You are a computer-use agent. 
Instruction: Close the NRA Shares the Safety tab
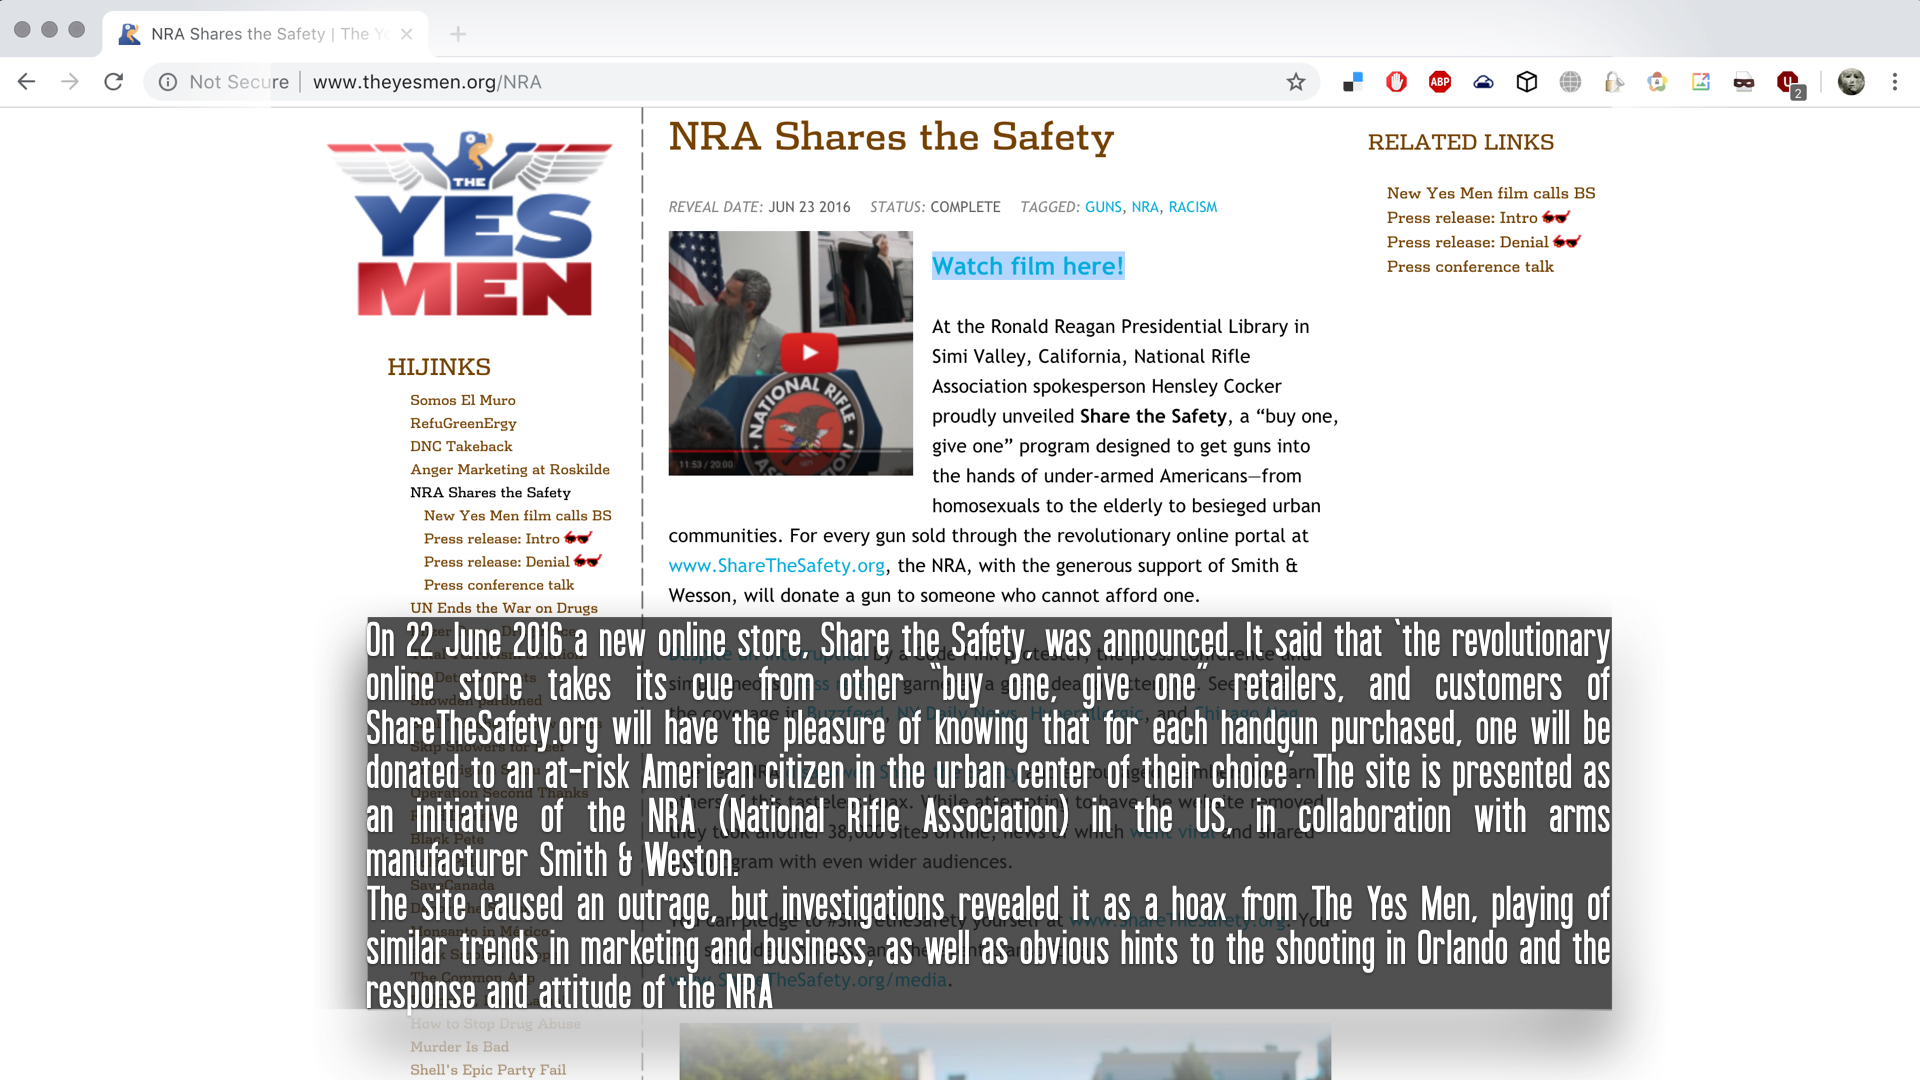pos(406,34)
